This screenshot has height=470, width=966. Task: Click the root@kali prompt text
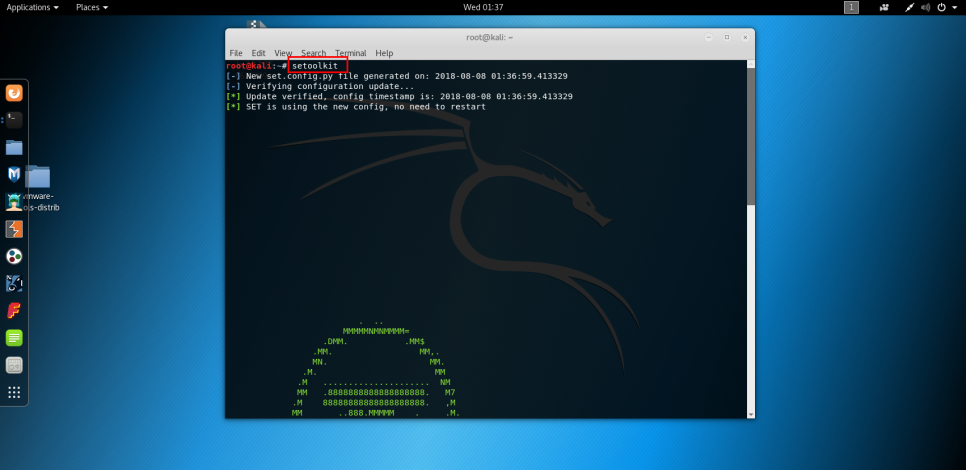click(256, 65)
